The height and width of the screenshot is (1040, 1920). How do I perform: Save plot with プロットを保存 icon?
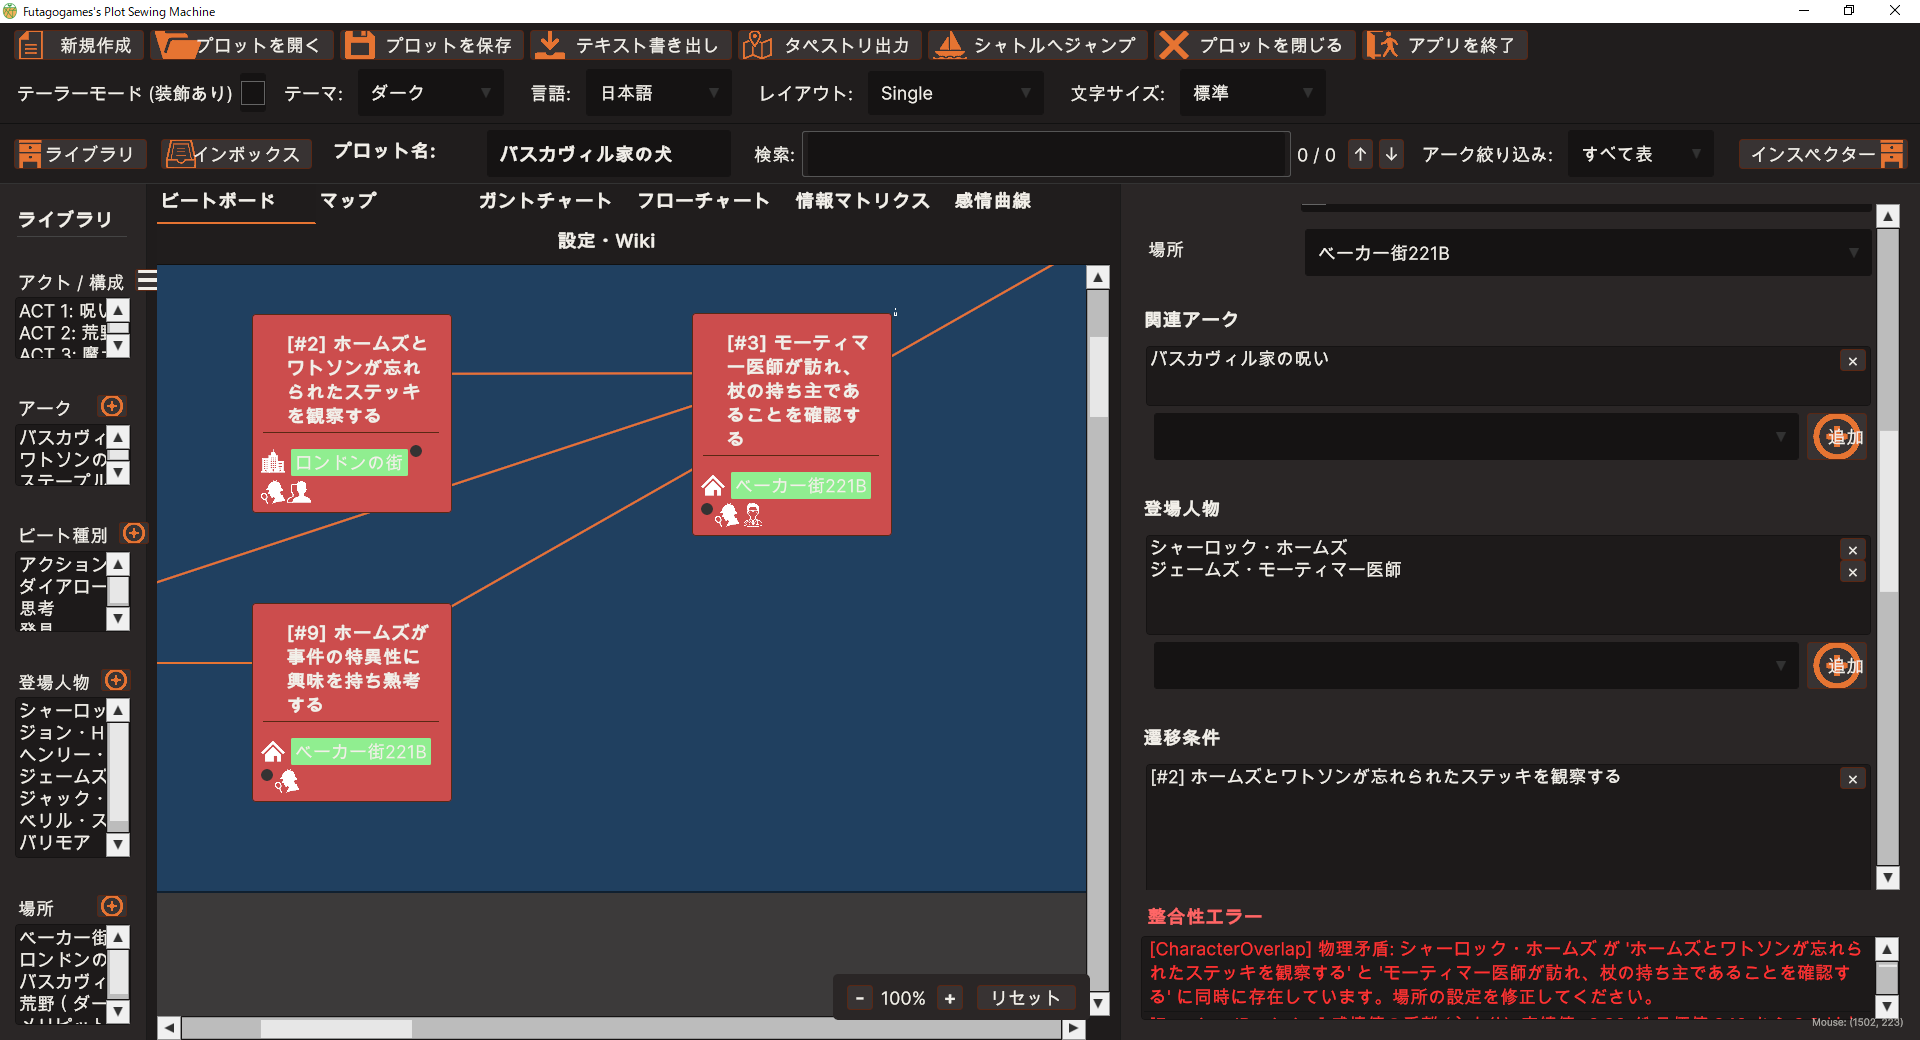click(x=358, y=45)
